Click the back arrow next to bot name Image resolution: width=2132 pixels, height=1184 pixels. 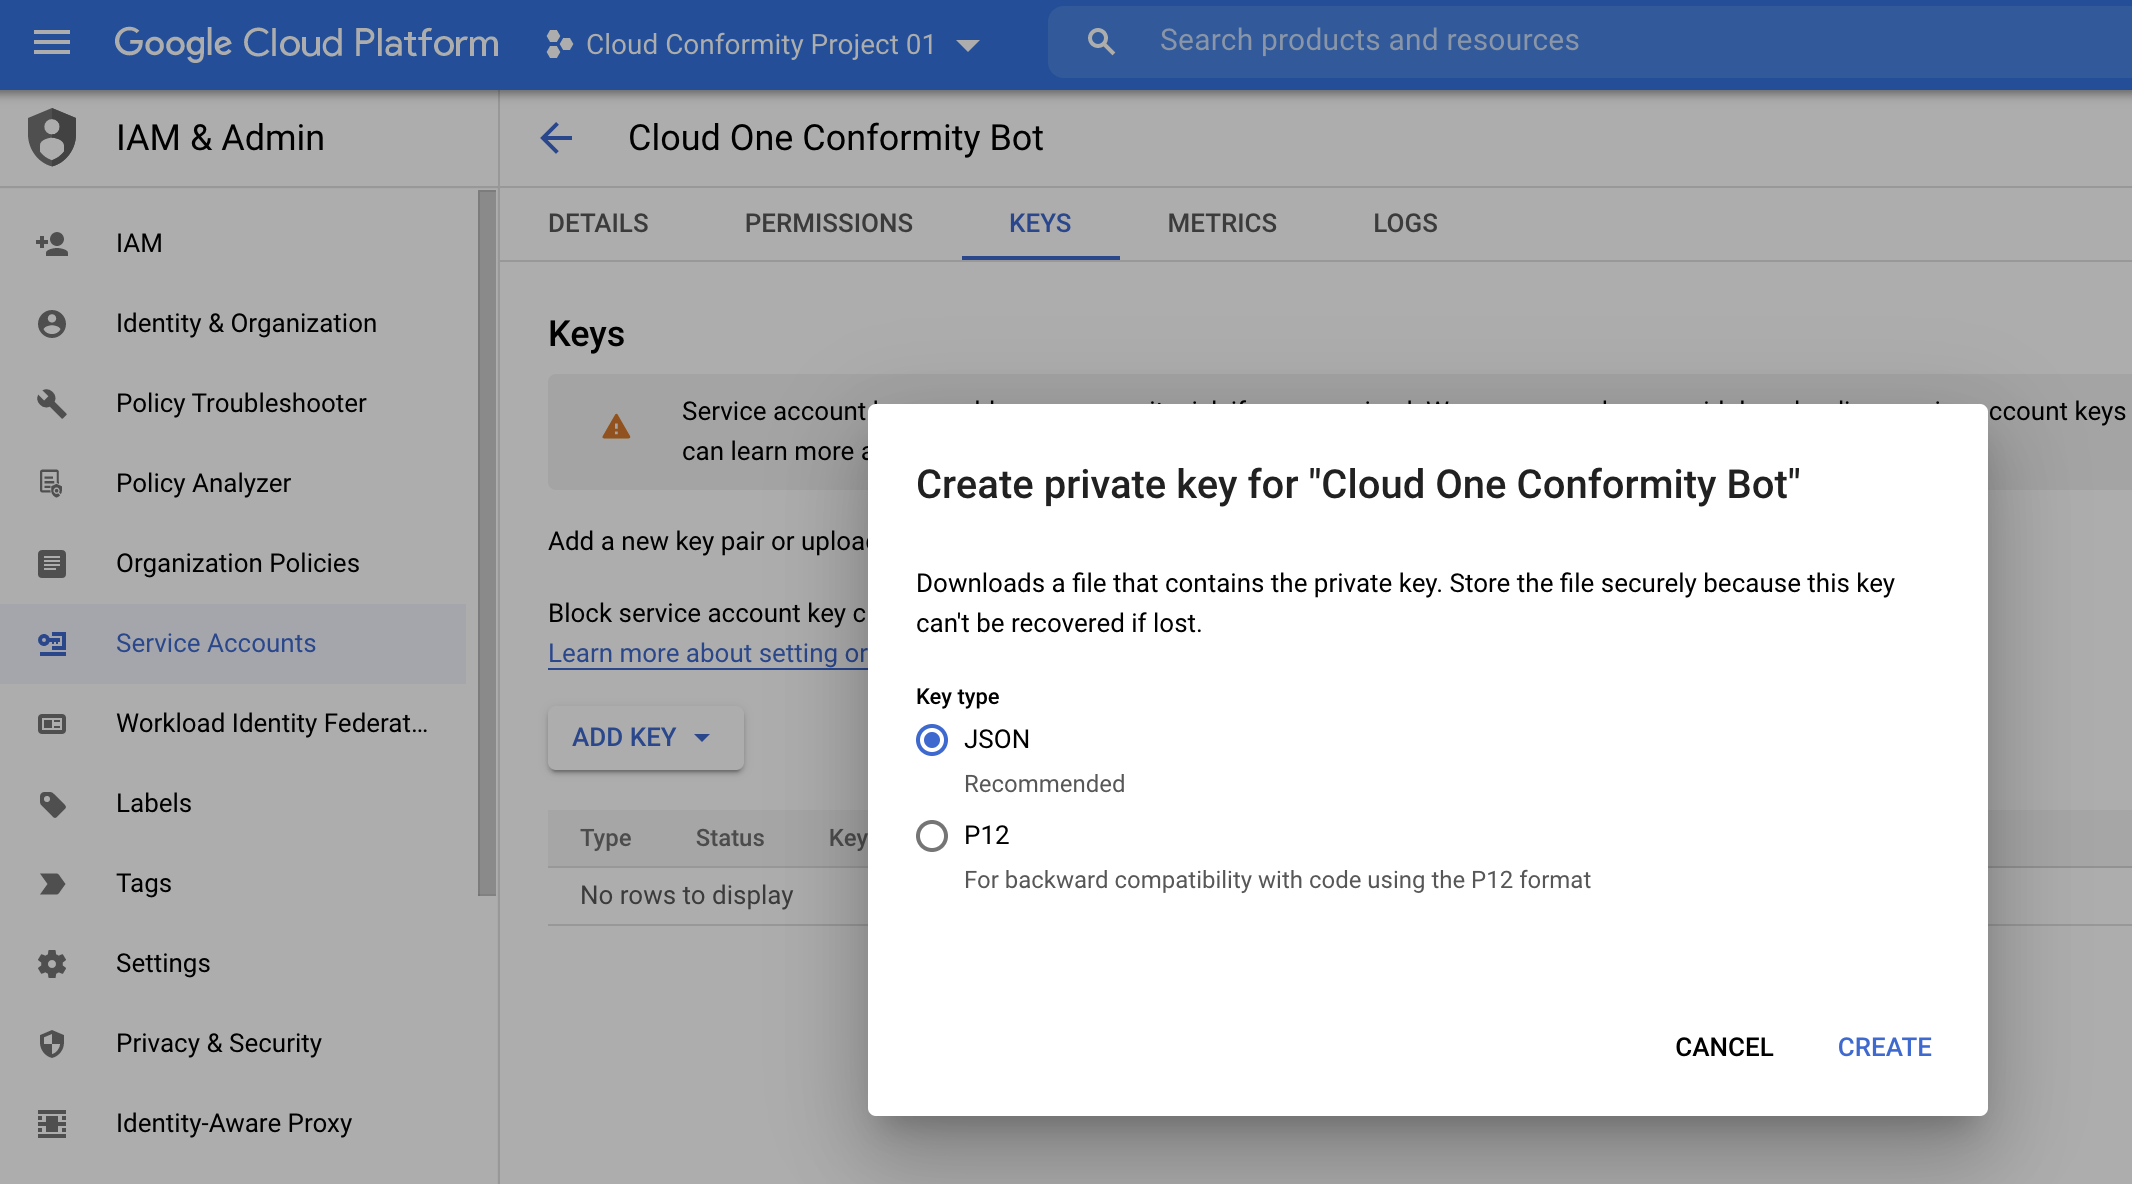[x=556, y=138]
